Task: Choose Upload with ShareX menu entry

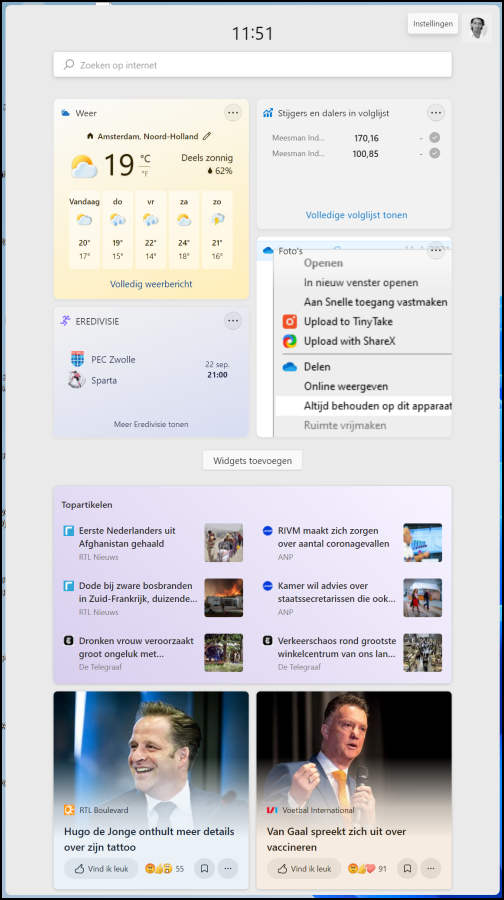Action: point(350,341)
